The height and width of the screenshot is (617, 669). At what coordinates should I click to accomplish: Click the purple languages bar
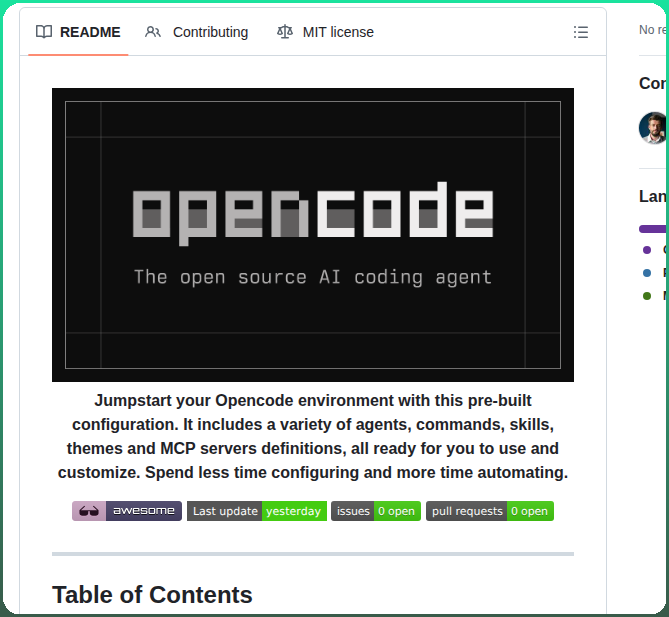(x=653, y=229)
